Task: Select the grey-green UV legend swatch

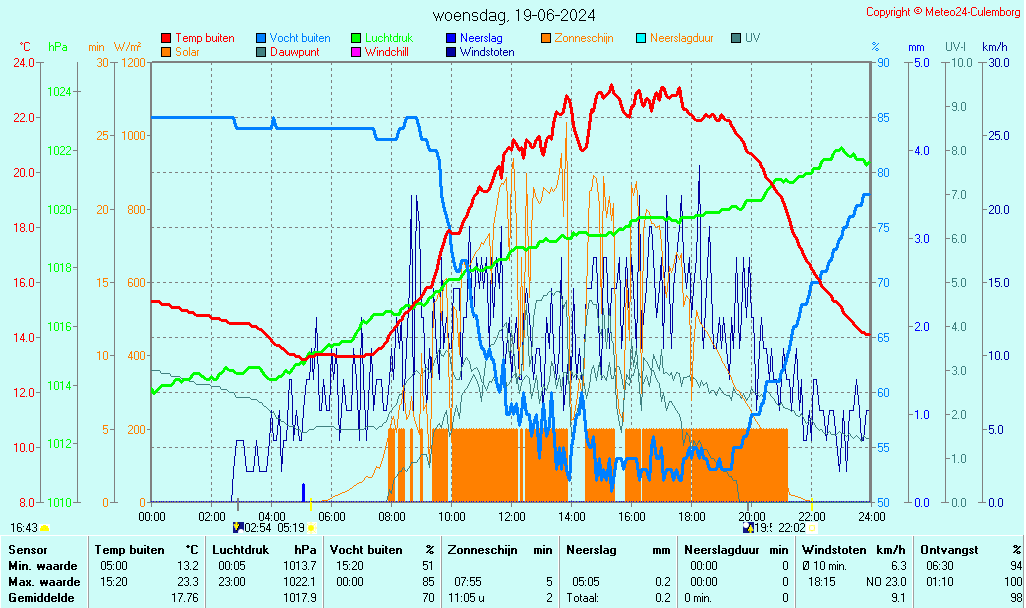Action: (736, 39)
